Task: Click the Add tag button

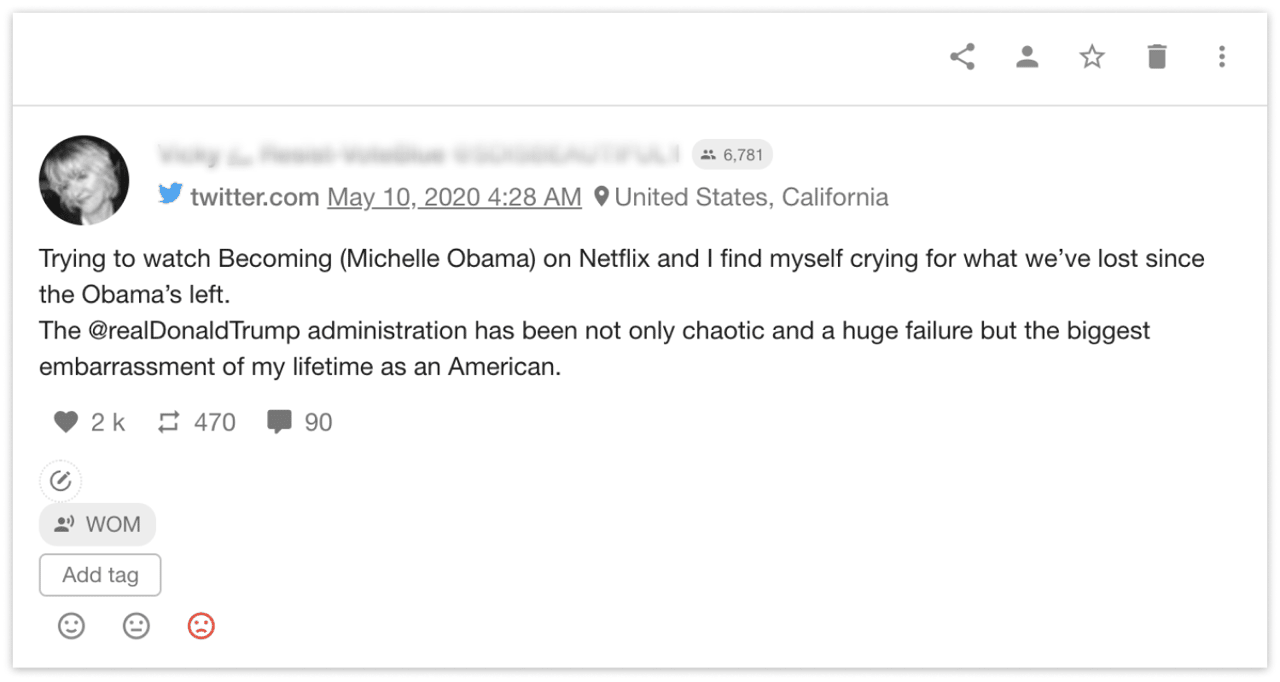Action: click(100, 575)
